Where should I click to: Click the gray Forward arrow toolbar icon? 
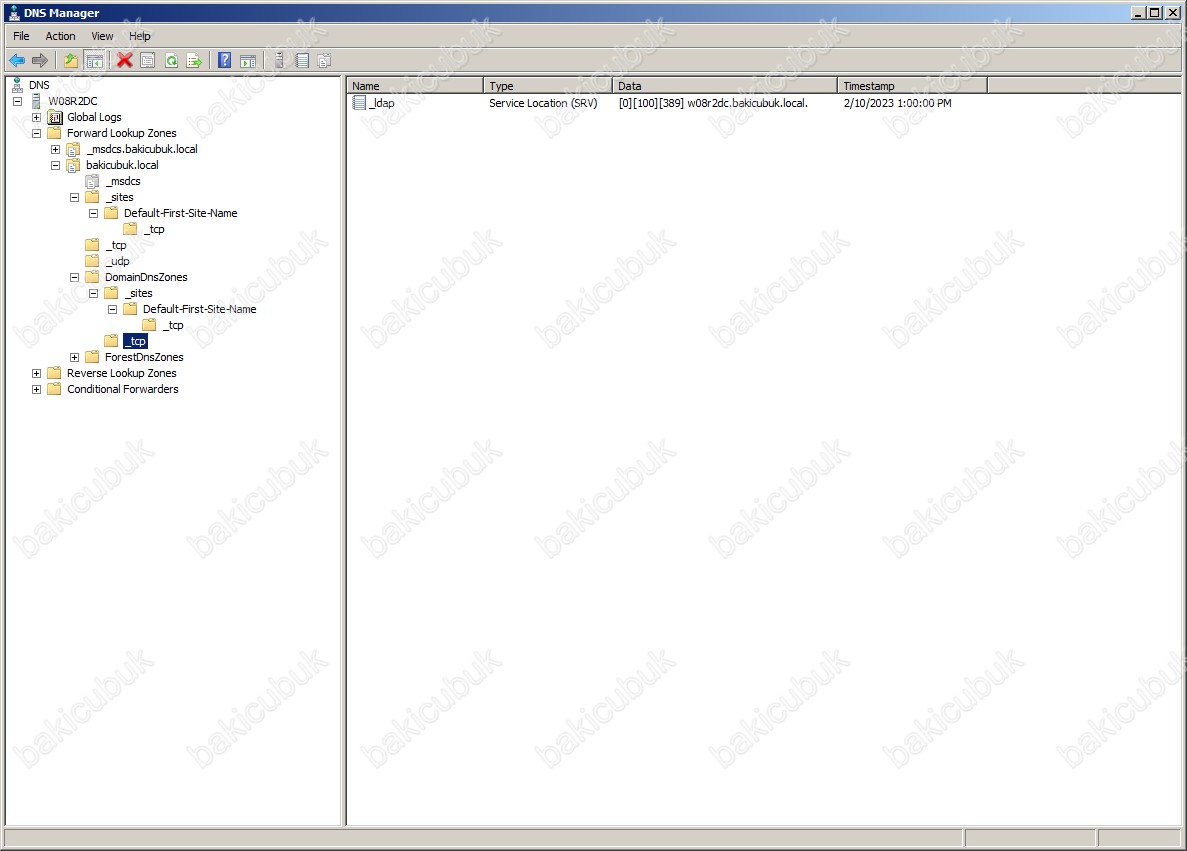click(40, 61)
